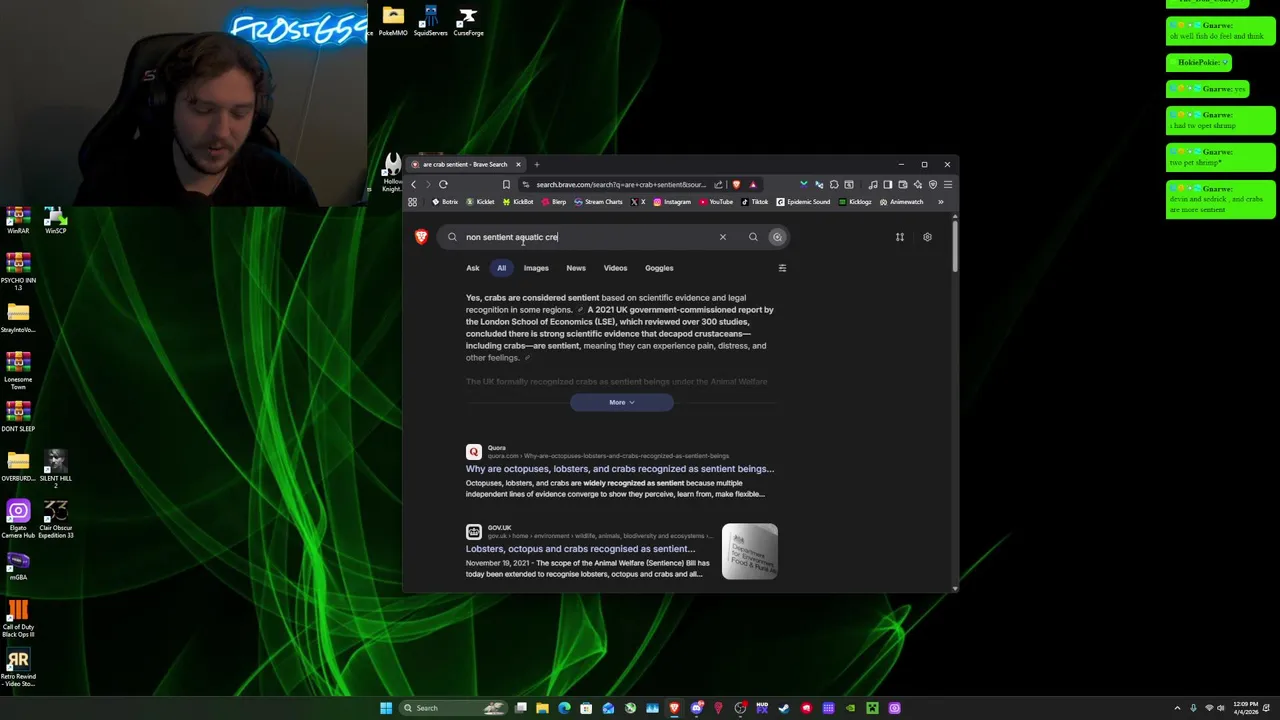Screen dimensions: 1280x720
Task: Switch to News results tab
Action: 576,268
